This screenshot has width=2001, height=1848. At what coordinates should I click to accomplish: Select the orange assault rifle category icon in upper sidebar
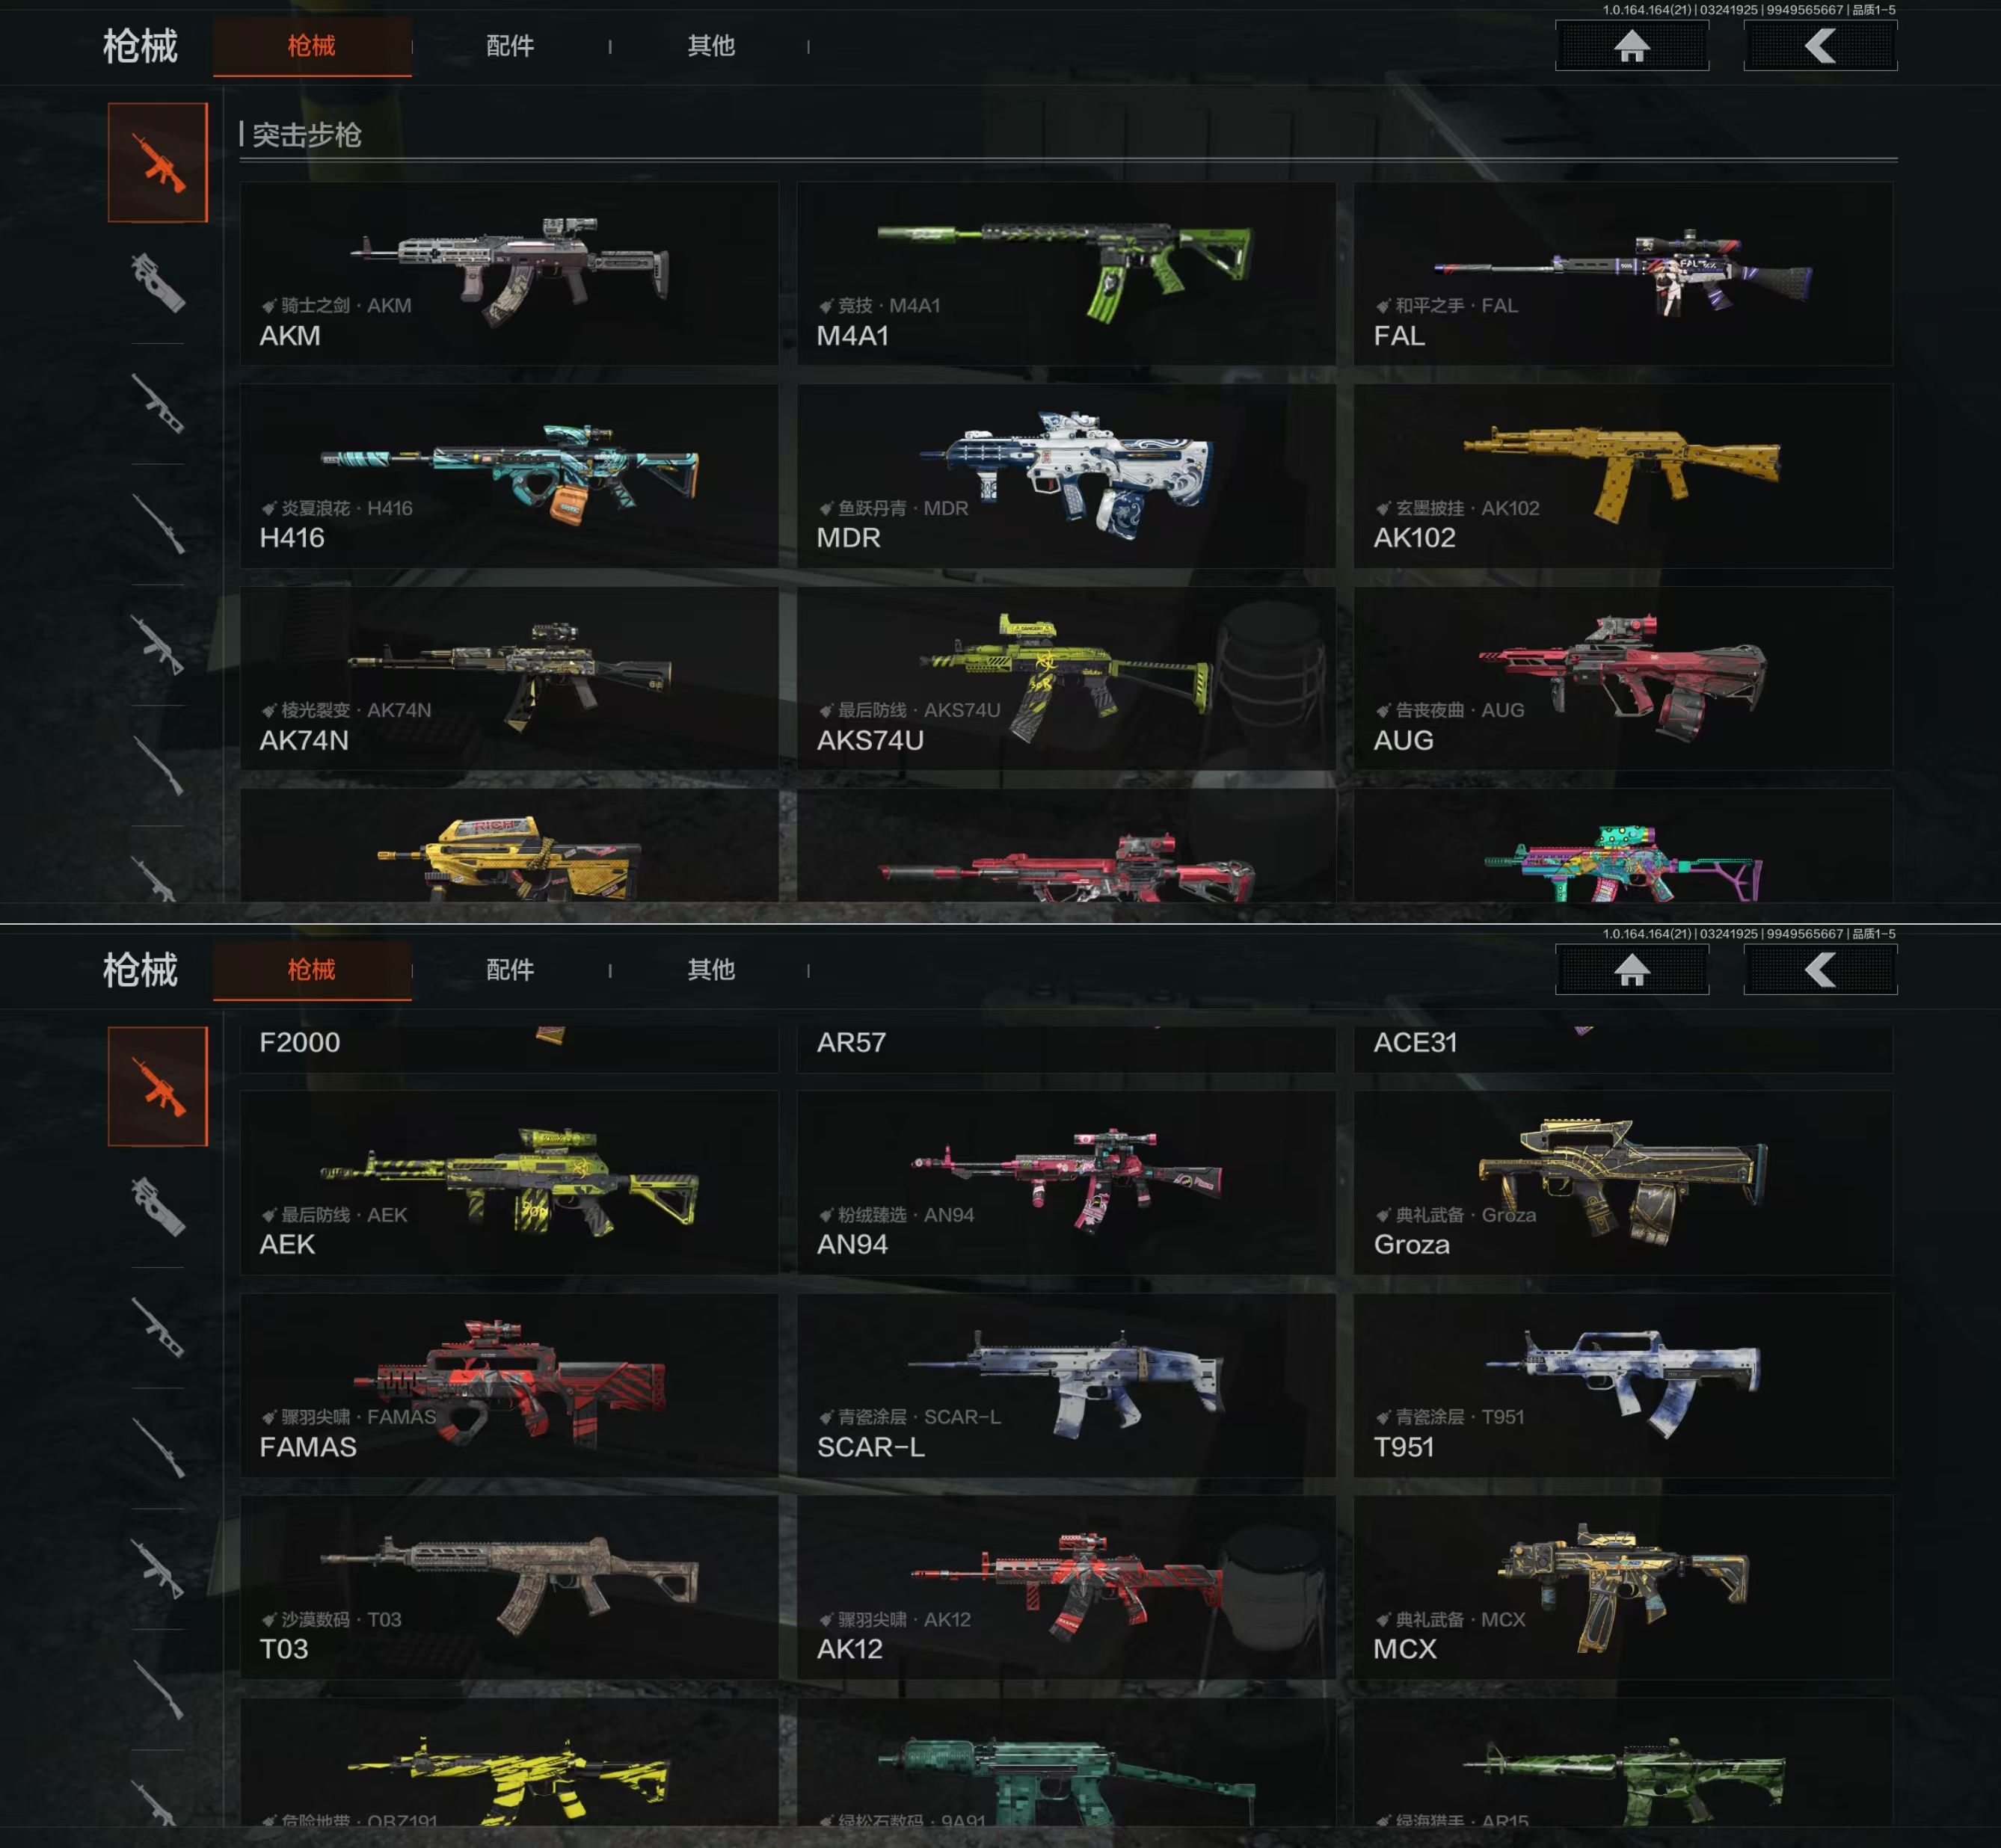(158, 162)
